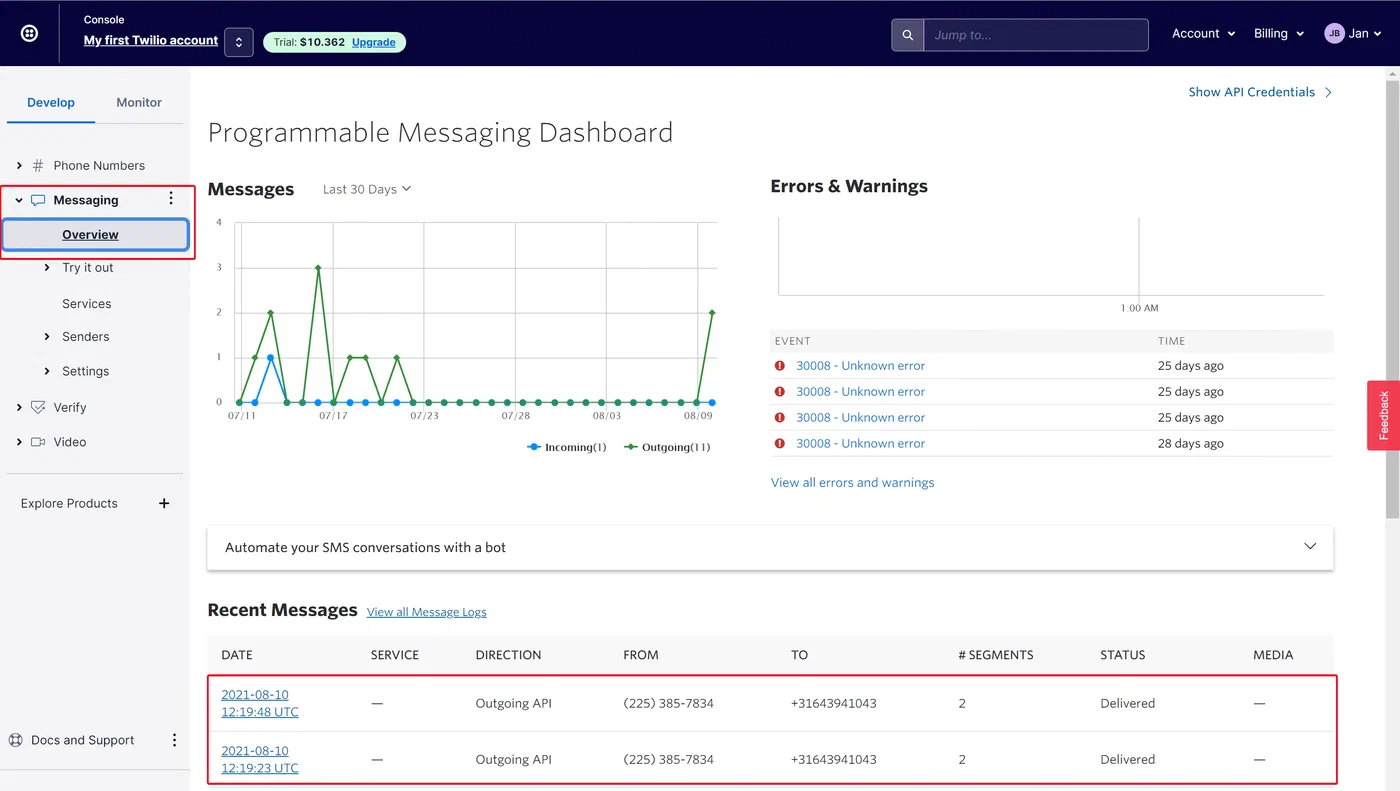Open the Jan user menu chevron
This screenshot has width=1400, height=791.
point(1378,34)
